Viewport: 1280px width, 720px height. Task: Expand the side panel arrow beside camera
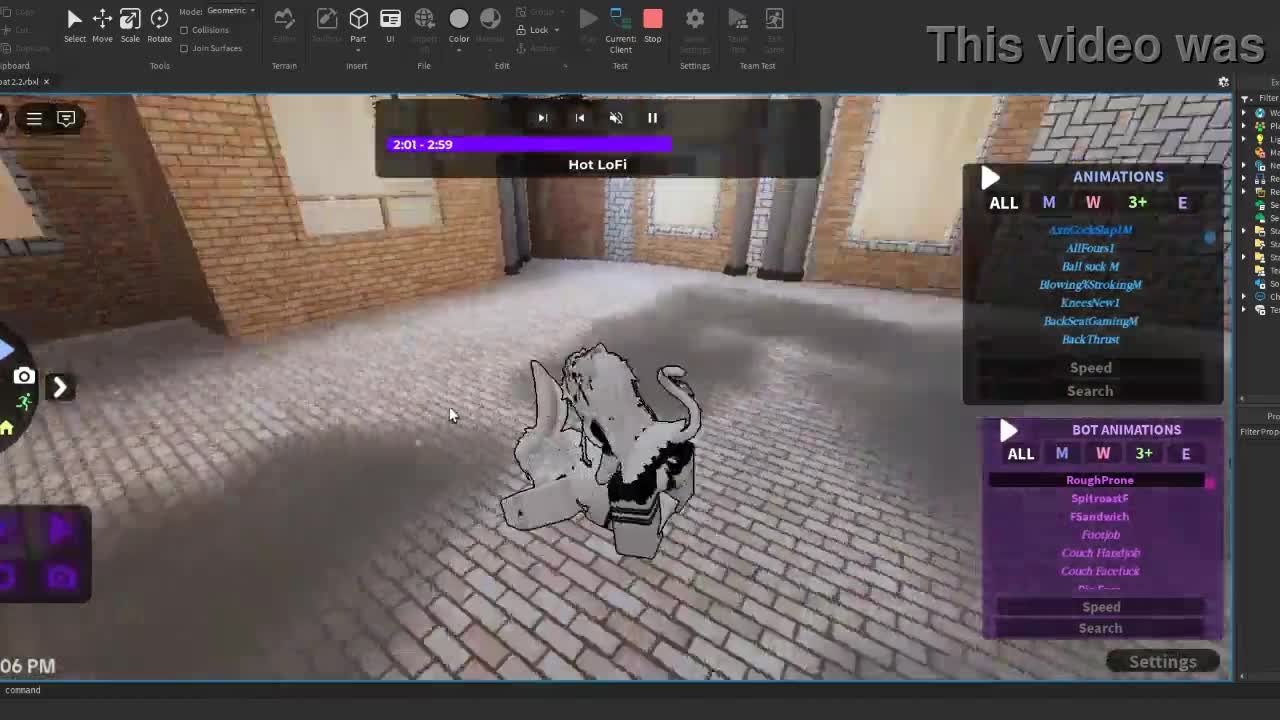(x=59, y=388)
